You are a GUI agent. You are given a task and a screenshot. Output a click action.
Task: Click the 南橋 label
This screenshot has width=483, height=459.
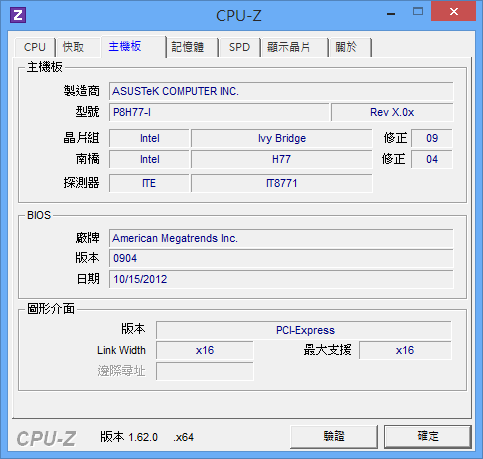pyautogui.click(x=88, y=159)
